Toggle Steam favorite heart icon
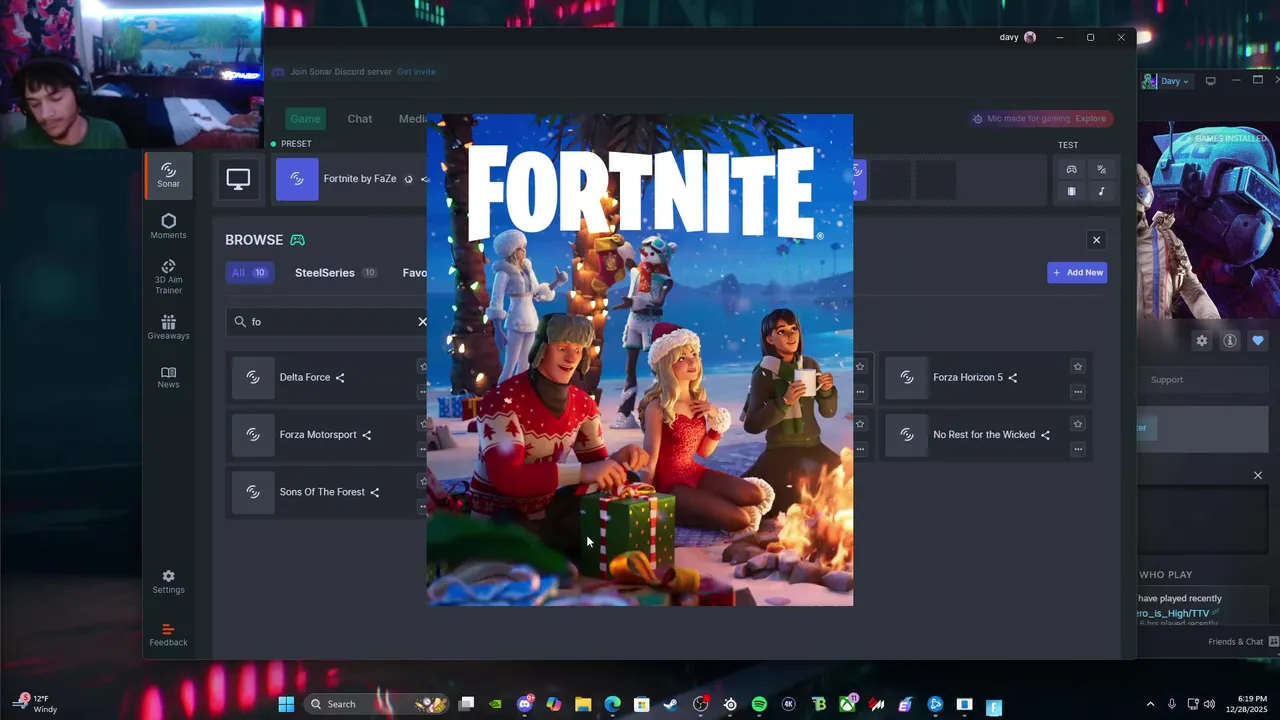This screenshot has height=720, width=1280. [1258, 341]
